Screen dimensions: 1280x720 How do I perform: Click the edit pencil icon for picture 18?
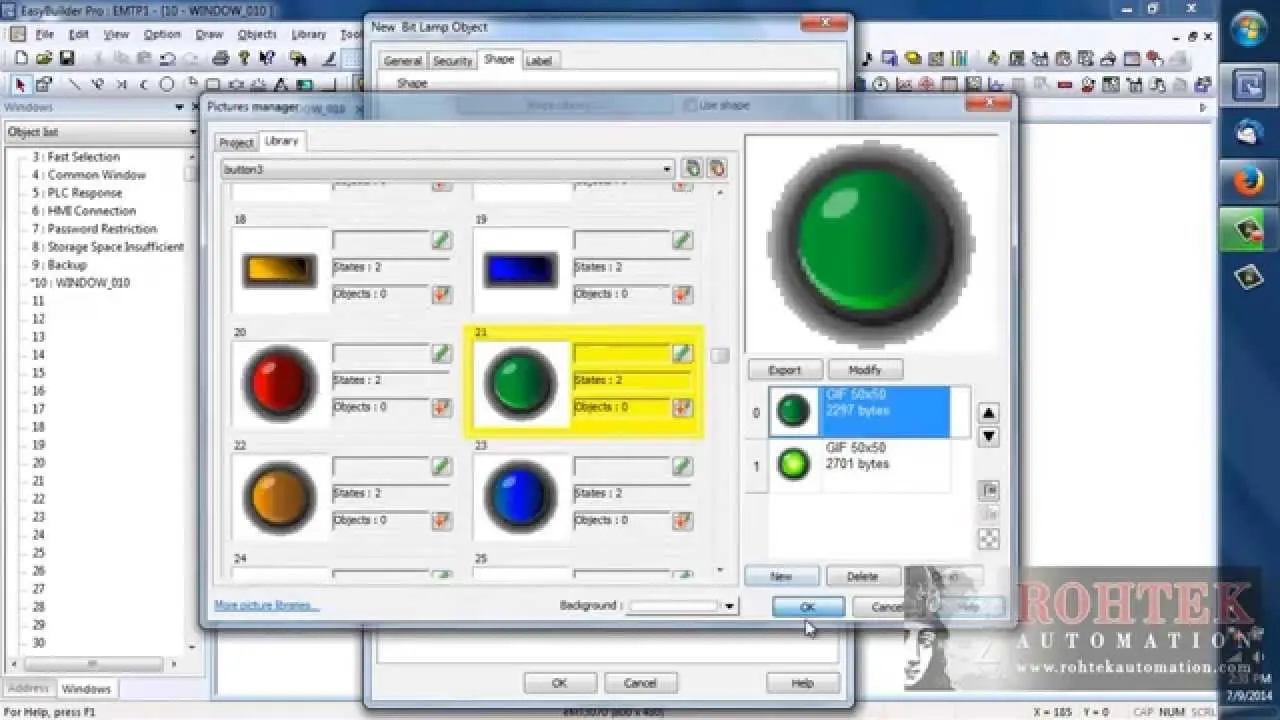tap(441, 240)
